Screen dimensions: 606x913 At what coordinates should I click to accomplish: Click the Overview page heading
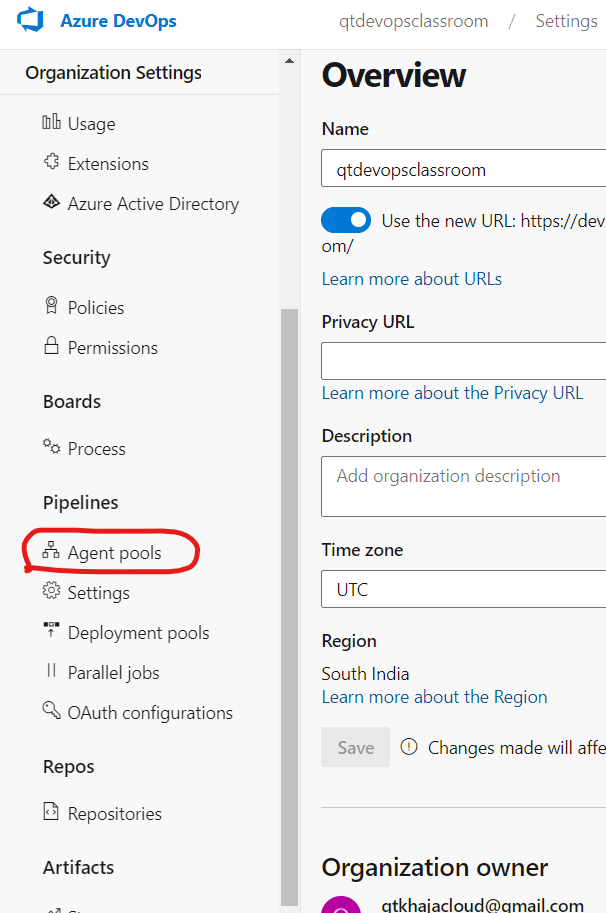pos(394,76)
